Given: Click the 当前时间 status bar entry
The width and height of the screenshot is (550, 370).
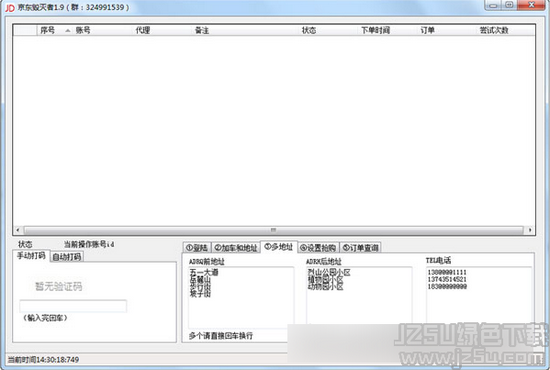Looking at the screenshot, I should 43,359.
